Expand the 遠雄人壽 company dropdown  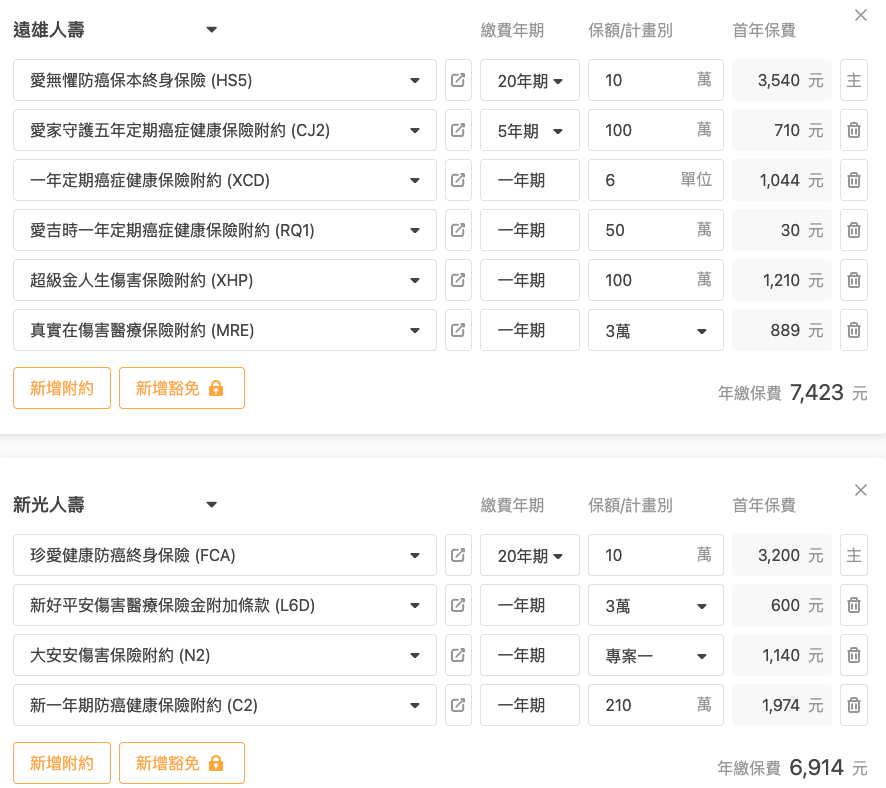[x=211, y=30]
